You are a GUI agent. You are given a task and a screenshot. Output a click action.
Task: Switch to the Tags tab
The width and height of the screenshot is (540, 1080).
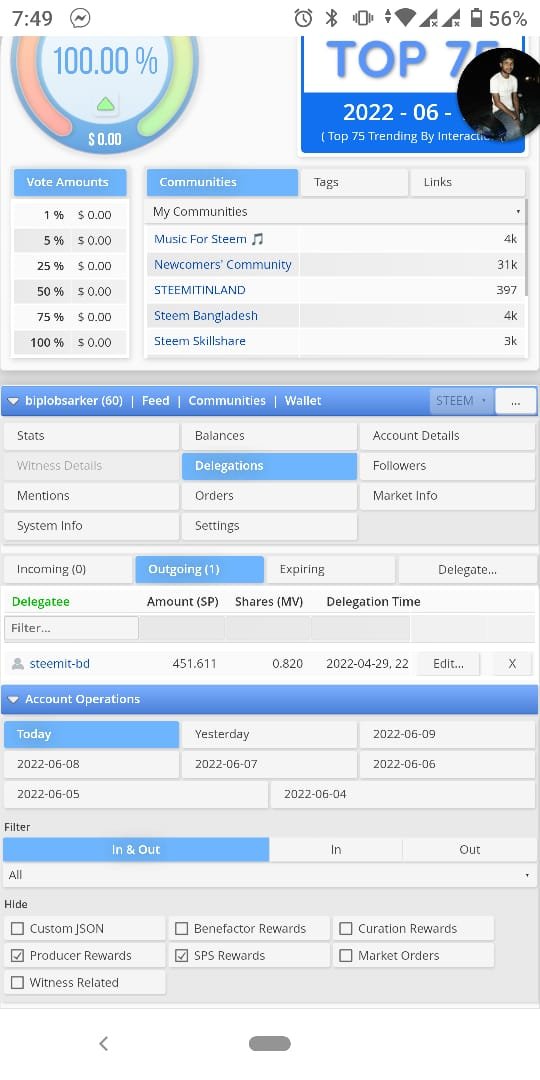(354, 183)
